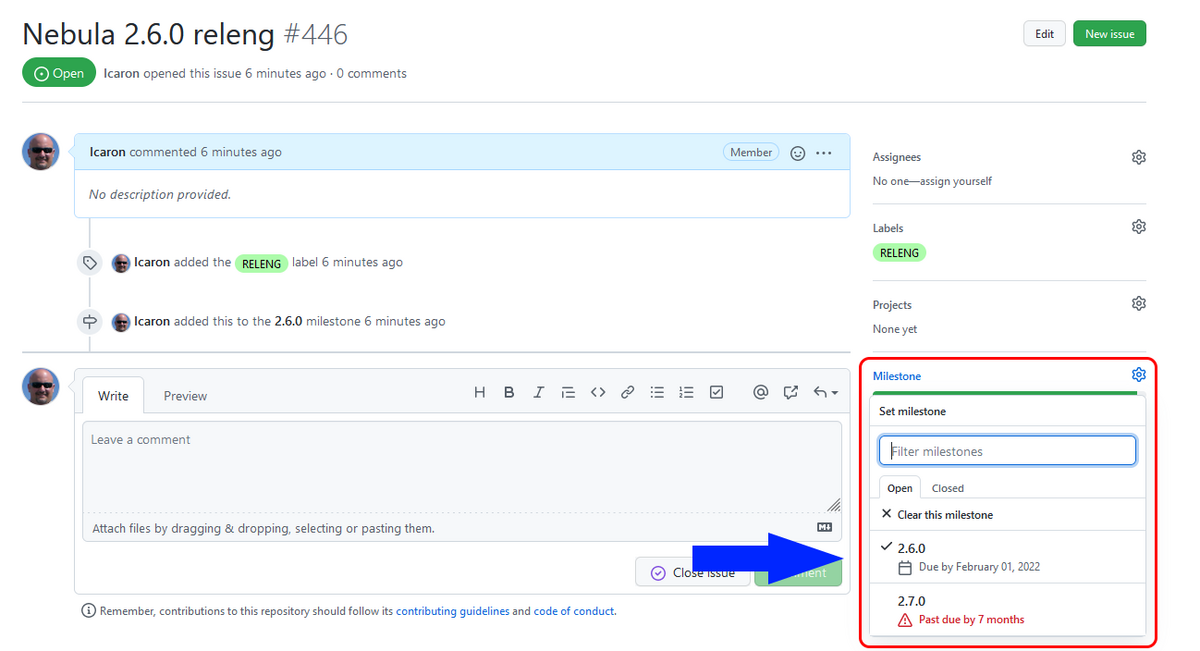Click the Close issue button

pyautogui.click(x=692, y=572)
